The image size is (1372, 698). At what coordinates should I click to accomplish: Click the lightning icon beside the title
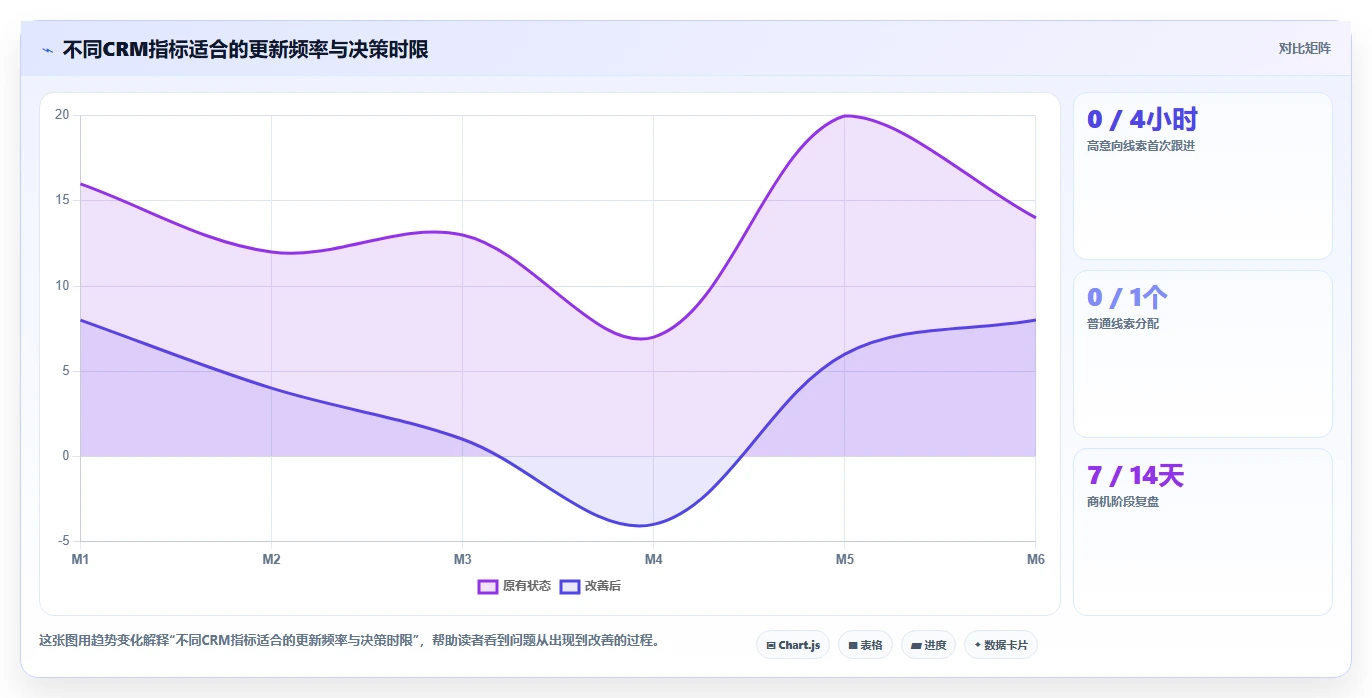point(47,49)
